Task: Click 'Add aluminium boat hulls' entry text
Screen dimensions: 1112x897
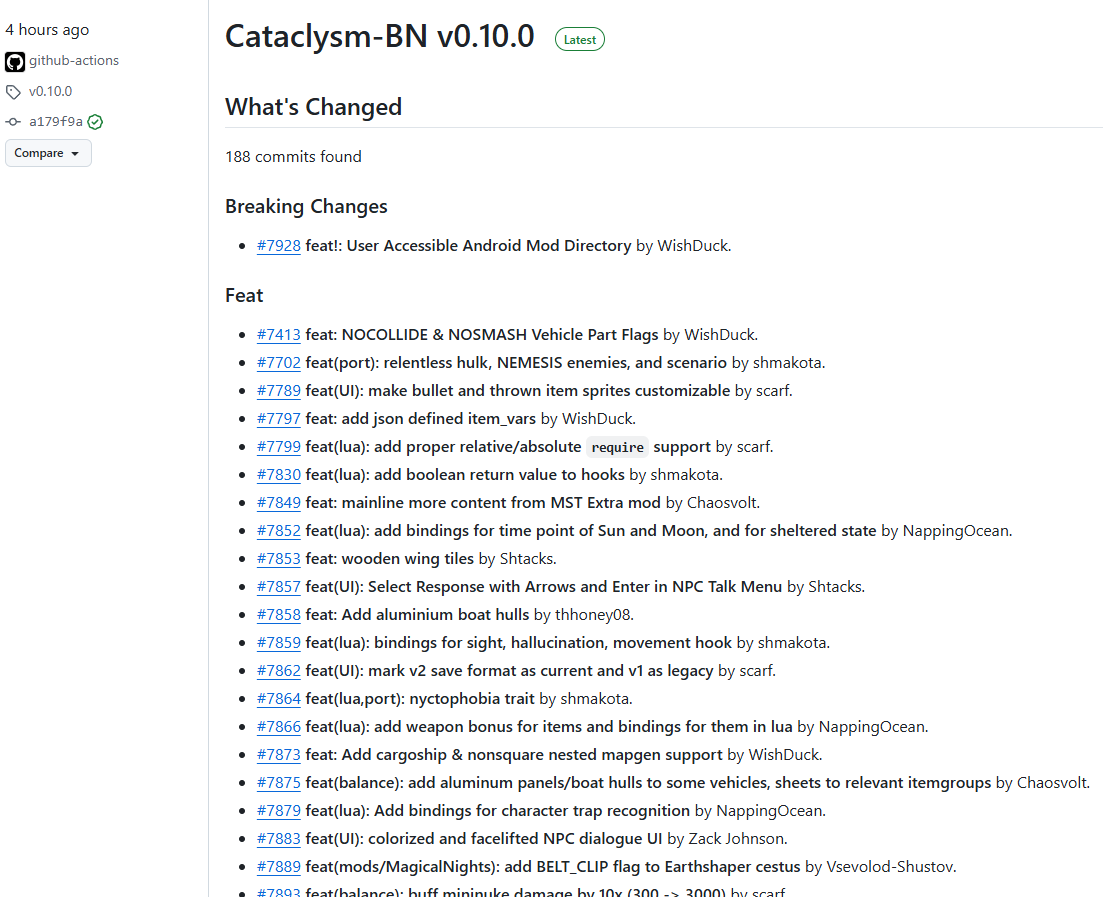Action: coord(435,615)
